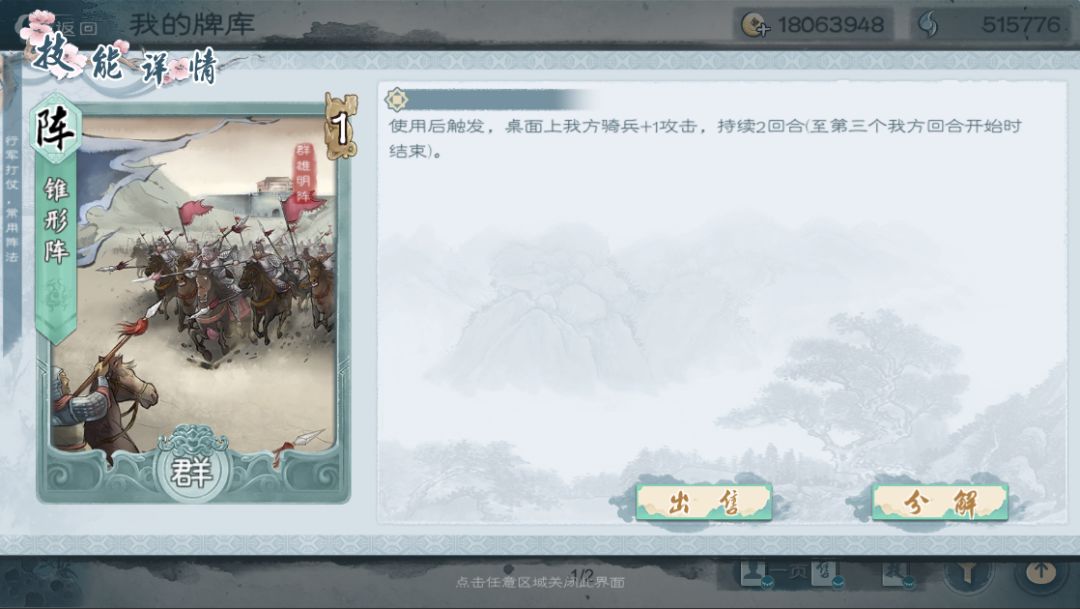1080x609 pixels.
Task: Click the card cost number 1 badge
Action: pyautogui.click(x=340, y=127)
